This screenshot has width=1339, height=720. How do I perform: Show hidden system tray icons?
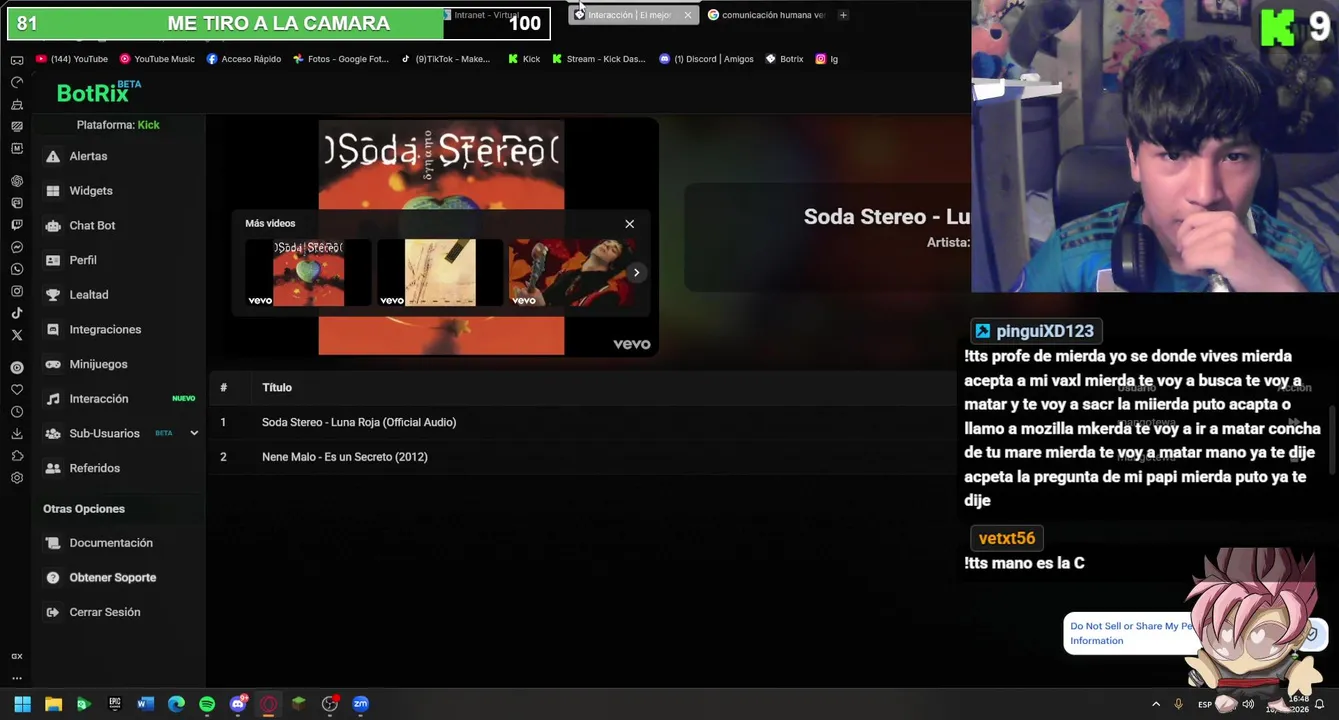[x=1156, y=704]
